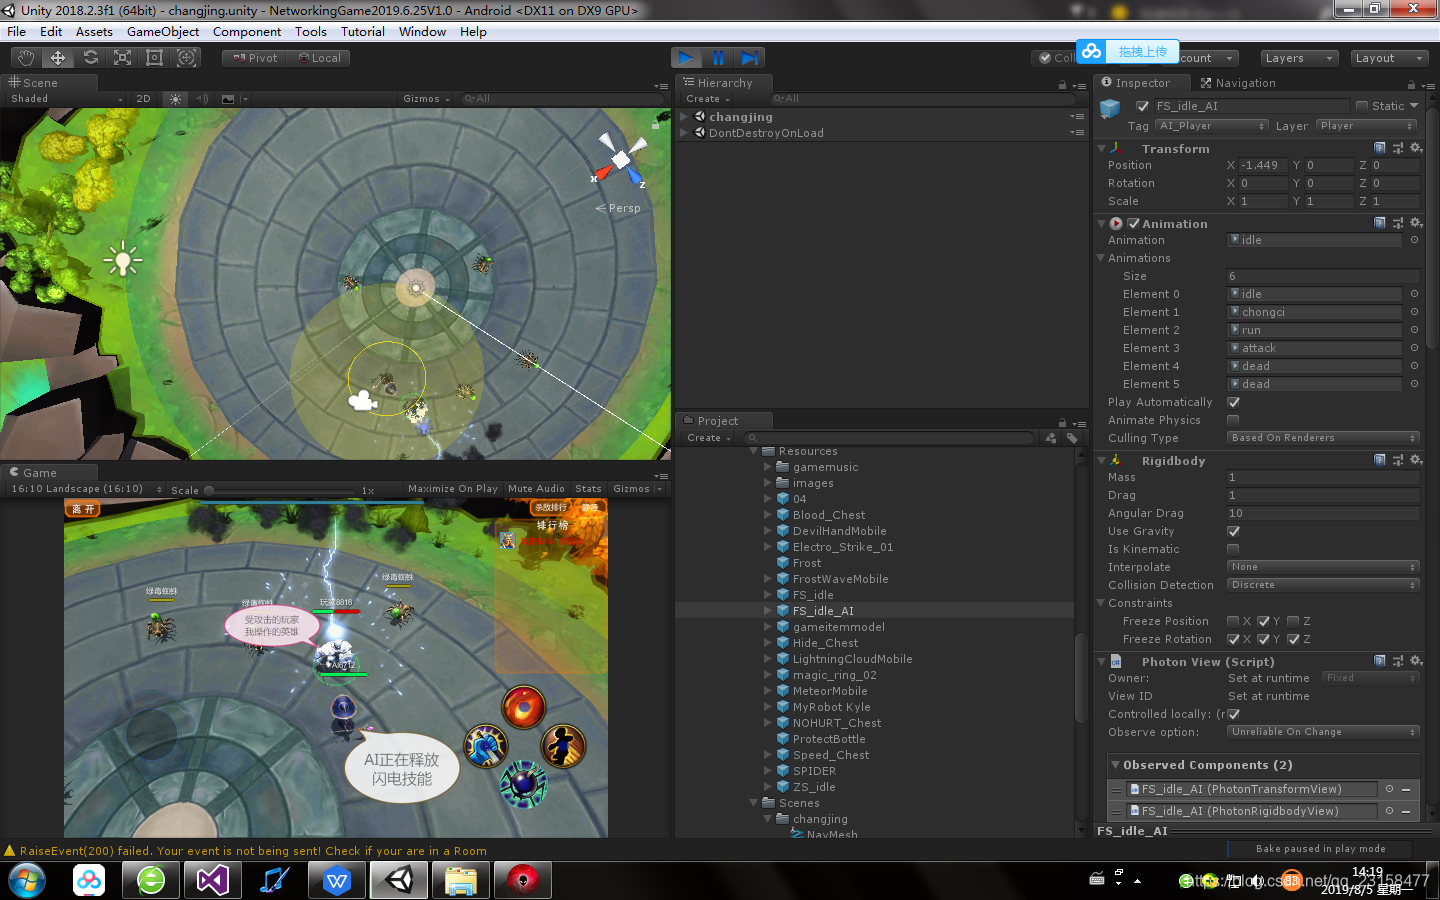Toggle Freeze Position Y checkbox
Screen dimensions: 1440x900
1263,621
